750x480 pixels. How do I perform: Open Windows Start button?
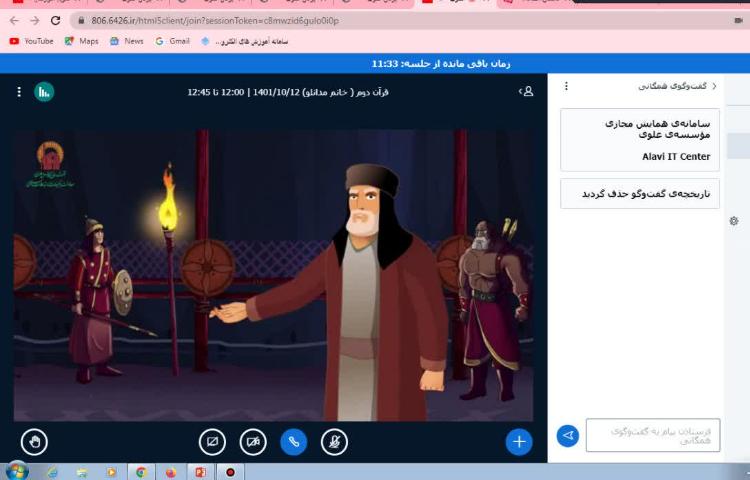[x=17, y=471]
